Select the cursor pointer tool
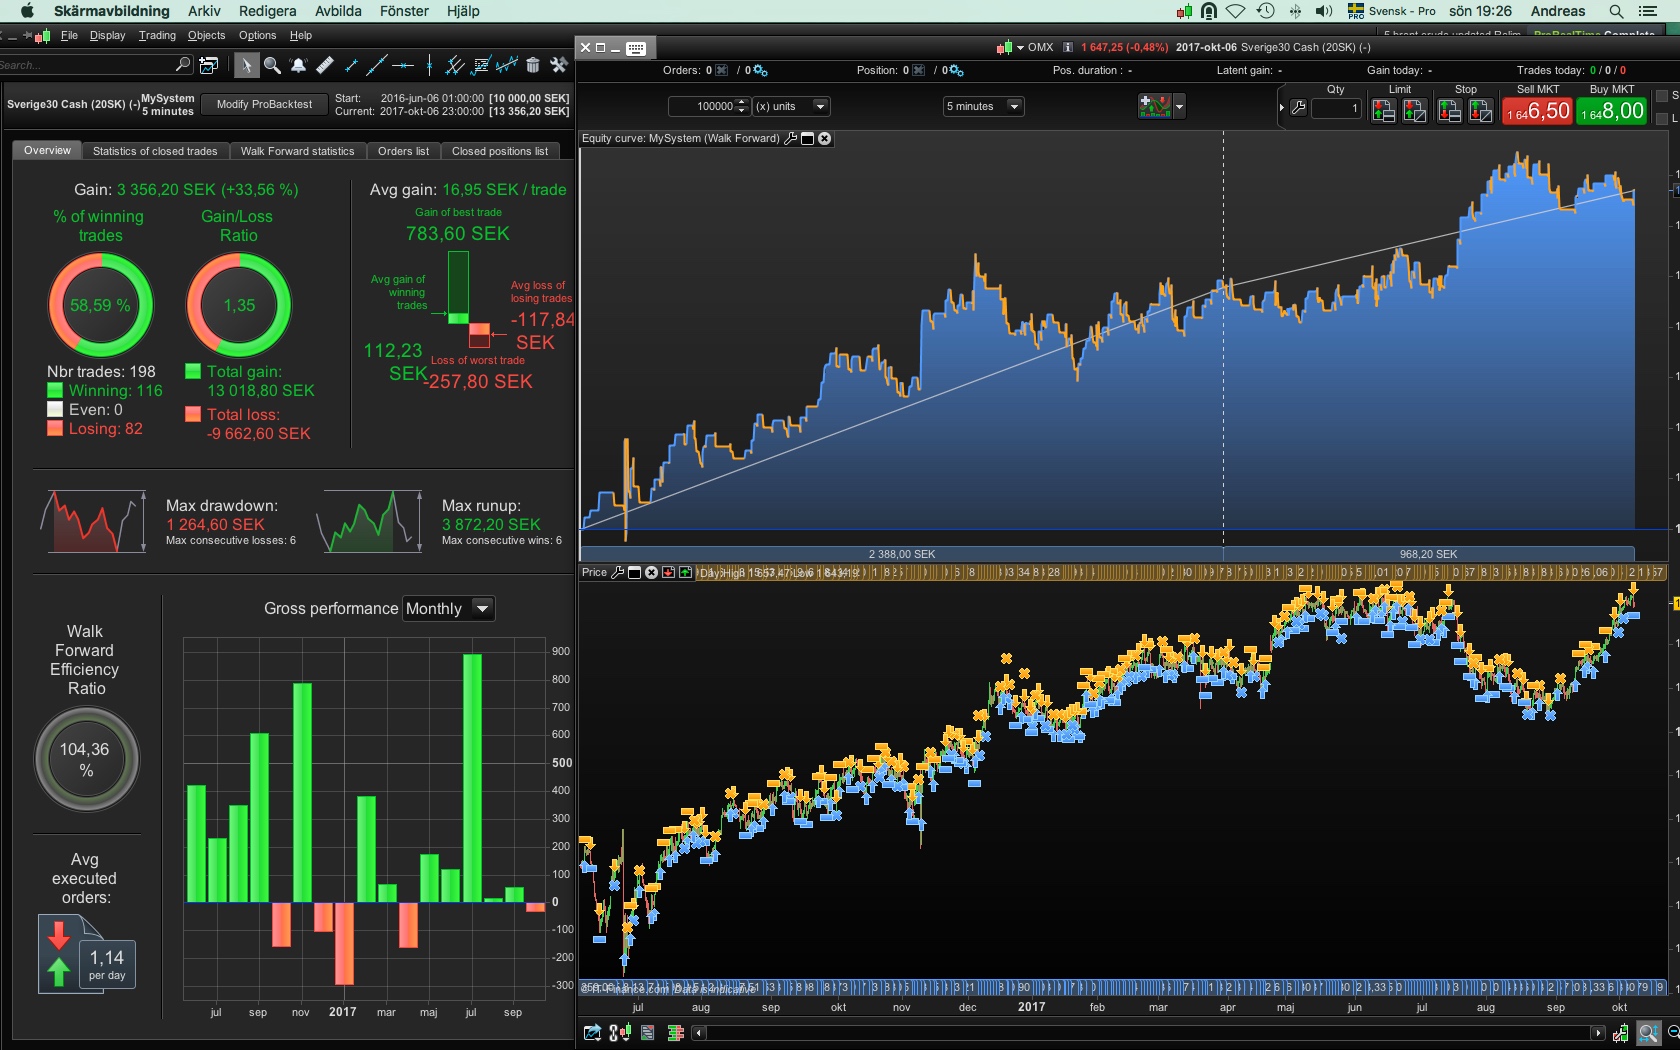Viewport: 1680px width, 1050px height. point(246,66)
